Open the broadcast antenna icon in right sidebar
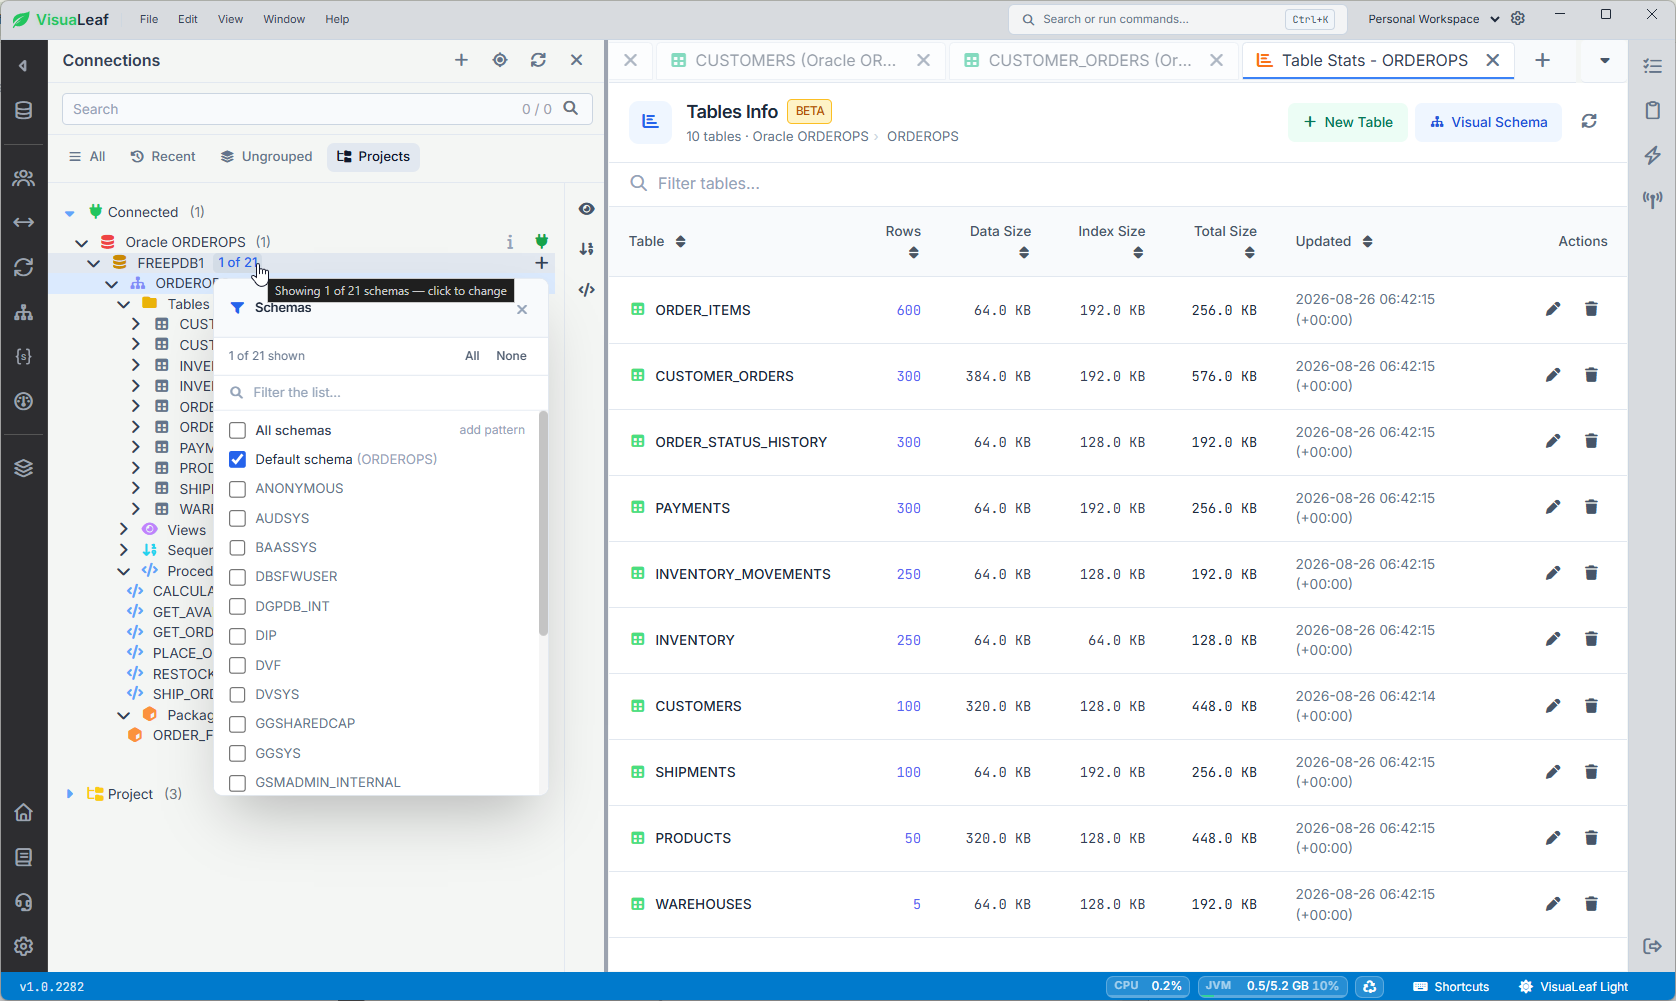The image size is (1676, 1001). click(x=1652, y=200)
